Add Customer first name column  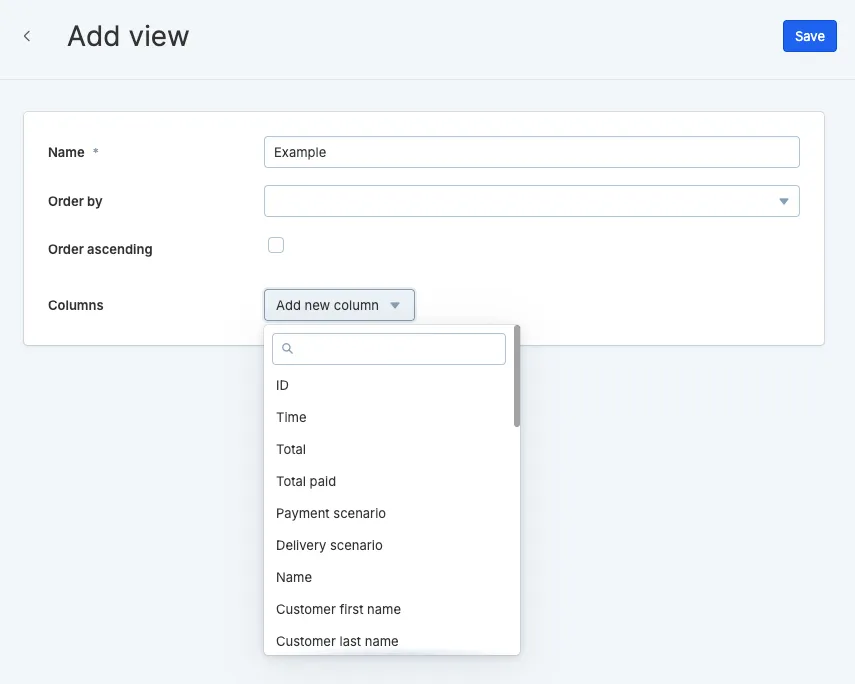(389, 609)
